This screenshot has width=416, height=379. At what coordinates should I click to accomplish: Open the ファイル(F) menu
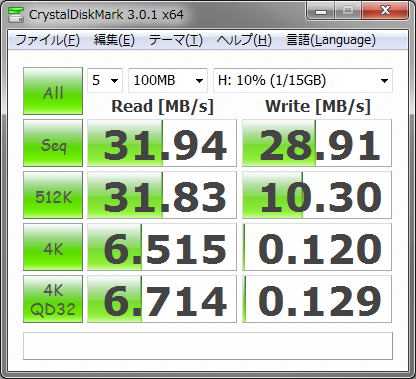(47, 40)
